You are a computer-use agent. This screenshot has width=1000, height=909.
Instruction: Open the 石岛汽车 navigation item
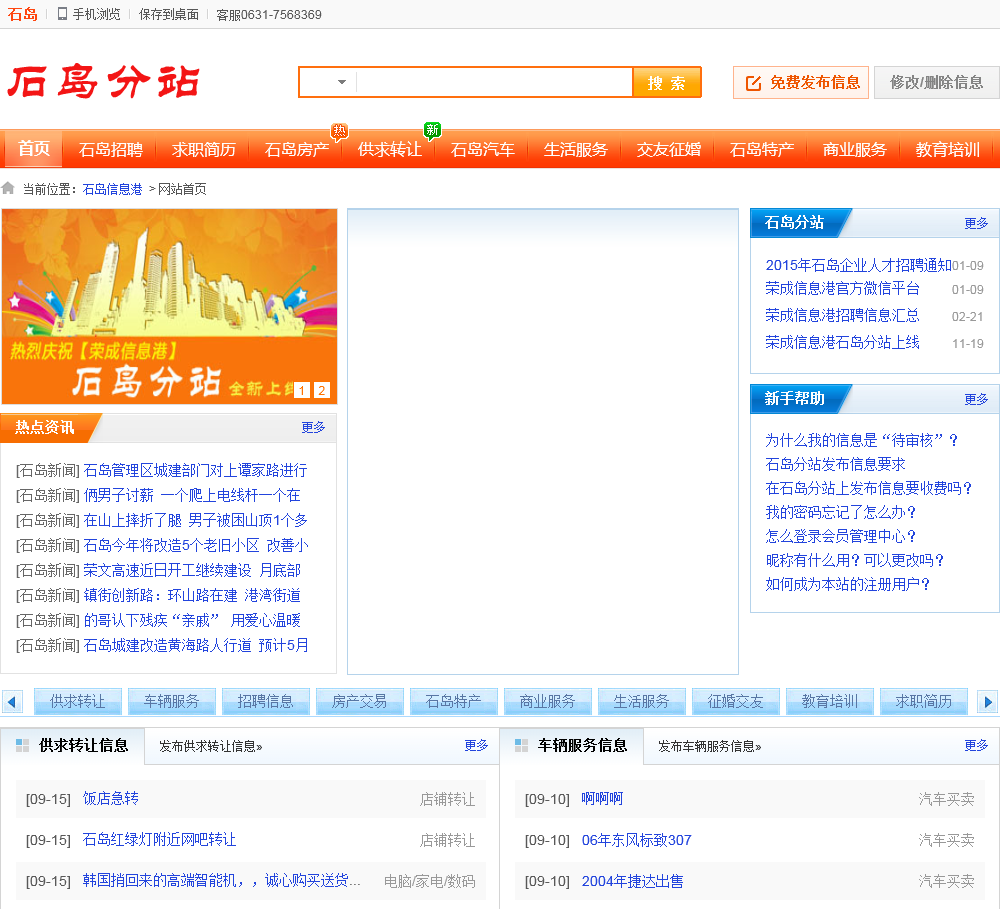[483, 149]
